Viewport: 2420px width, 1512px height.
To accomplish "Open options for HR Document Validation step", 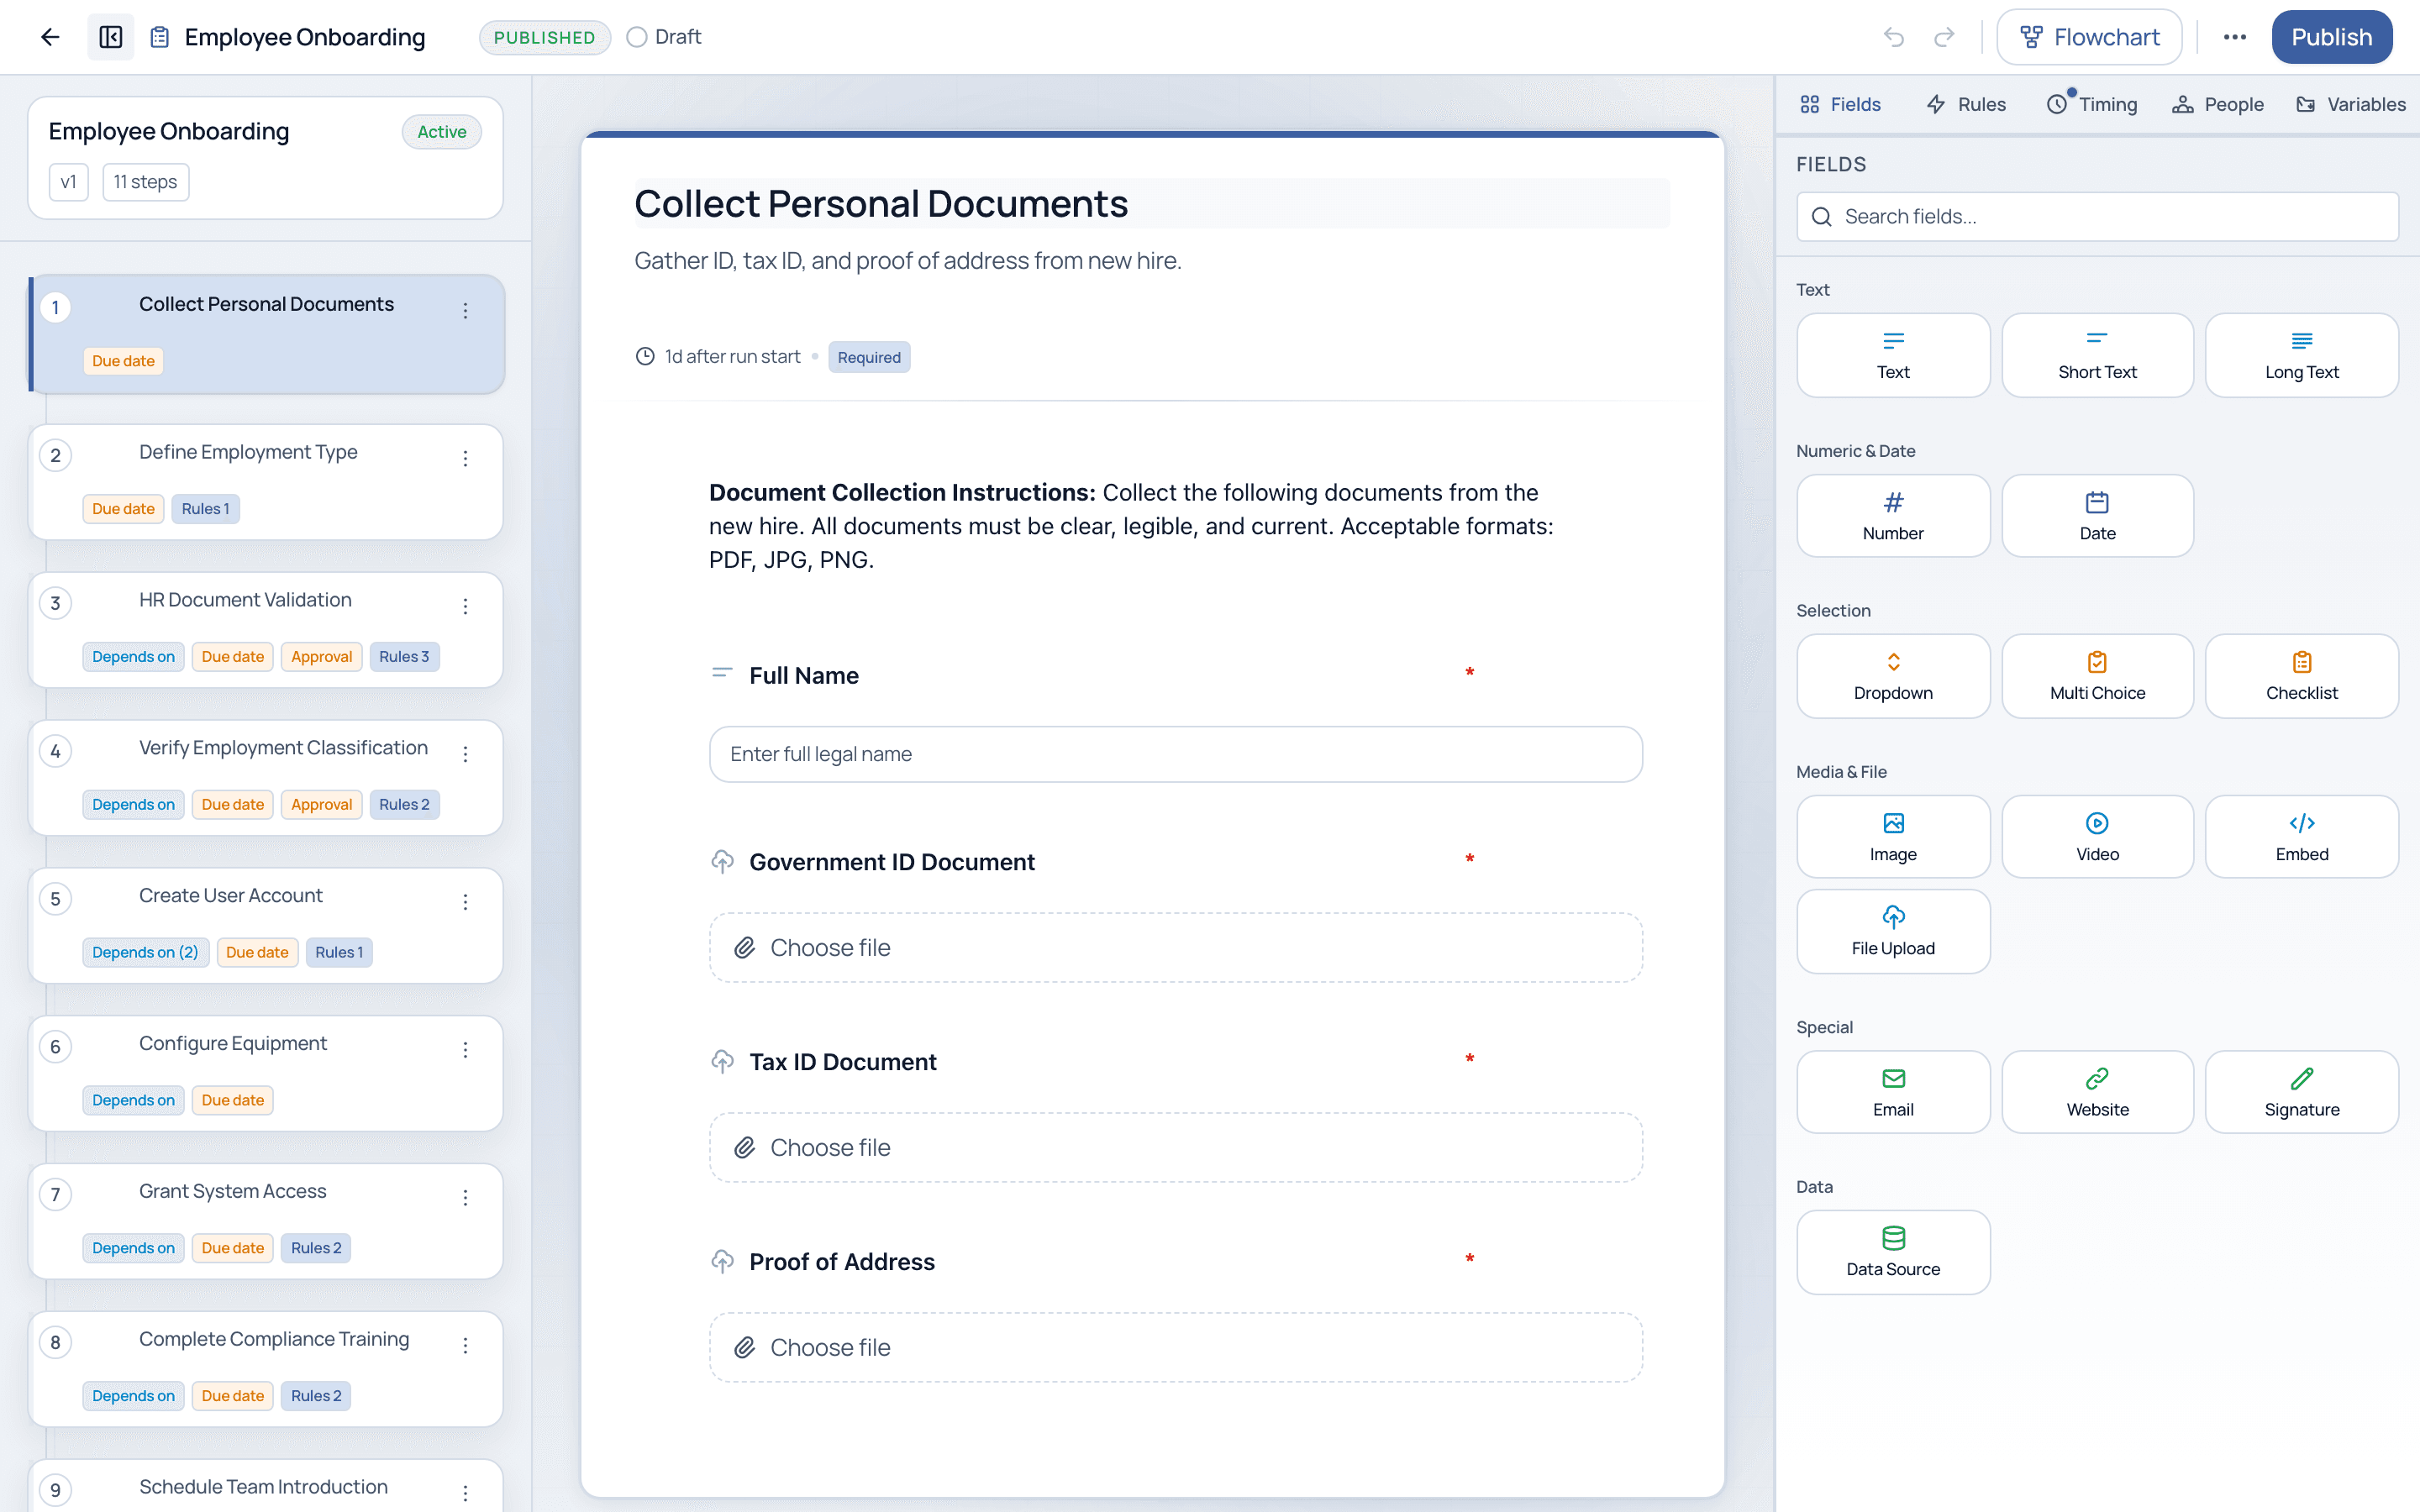I will coord(465,607).
